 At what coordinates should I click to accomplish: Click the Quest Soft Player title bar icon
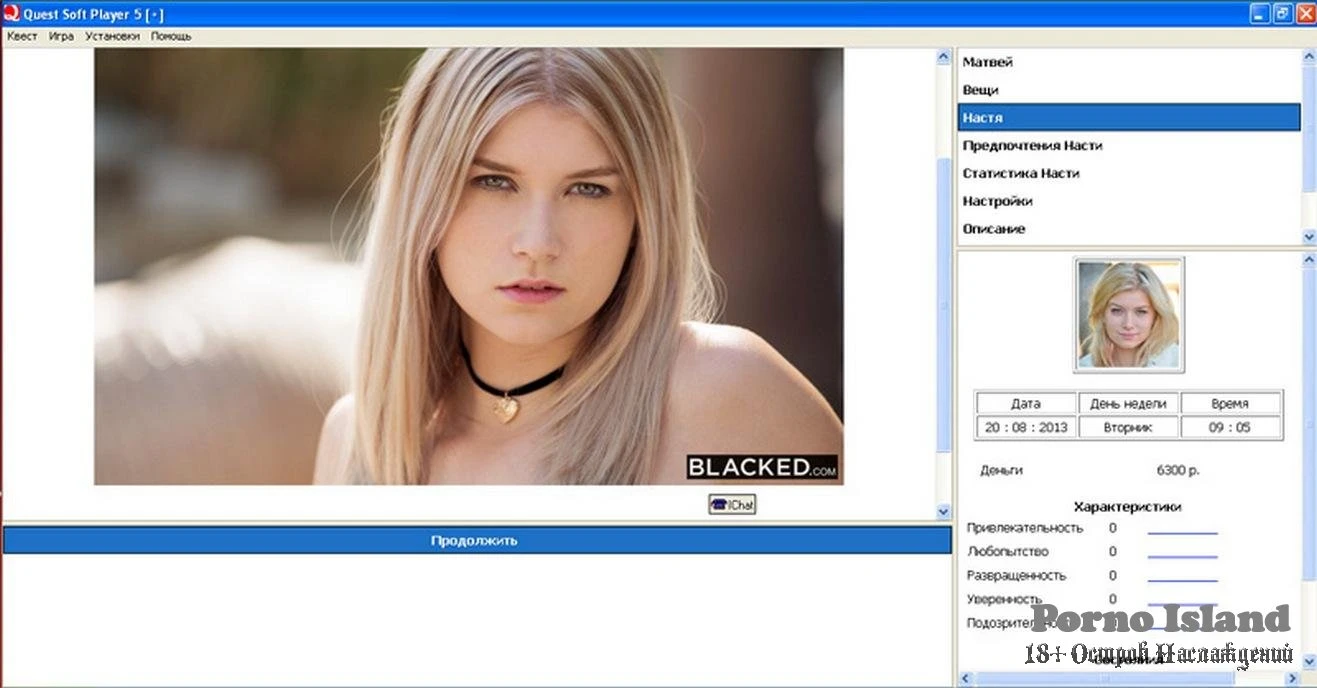pos(11,13)
